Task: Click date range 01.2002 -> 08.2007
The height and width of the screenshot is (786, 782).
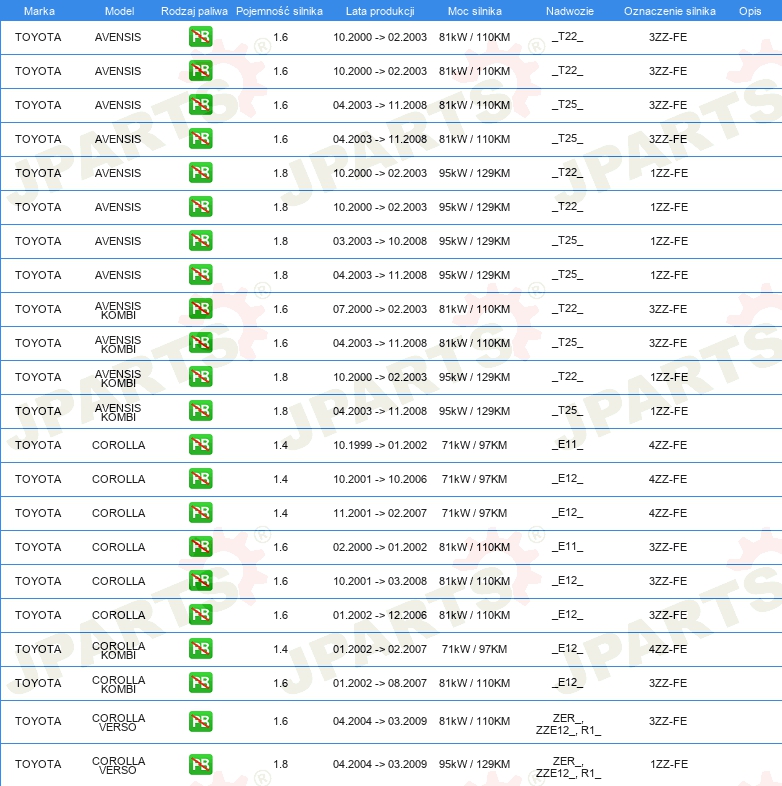Action: (379, 683)
